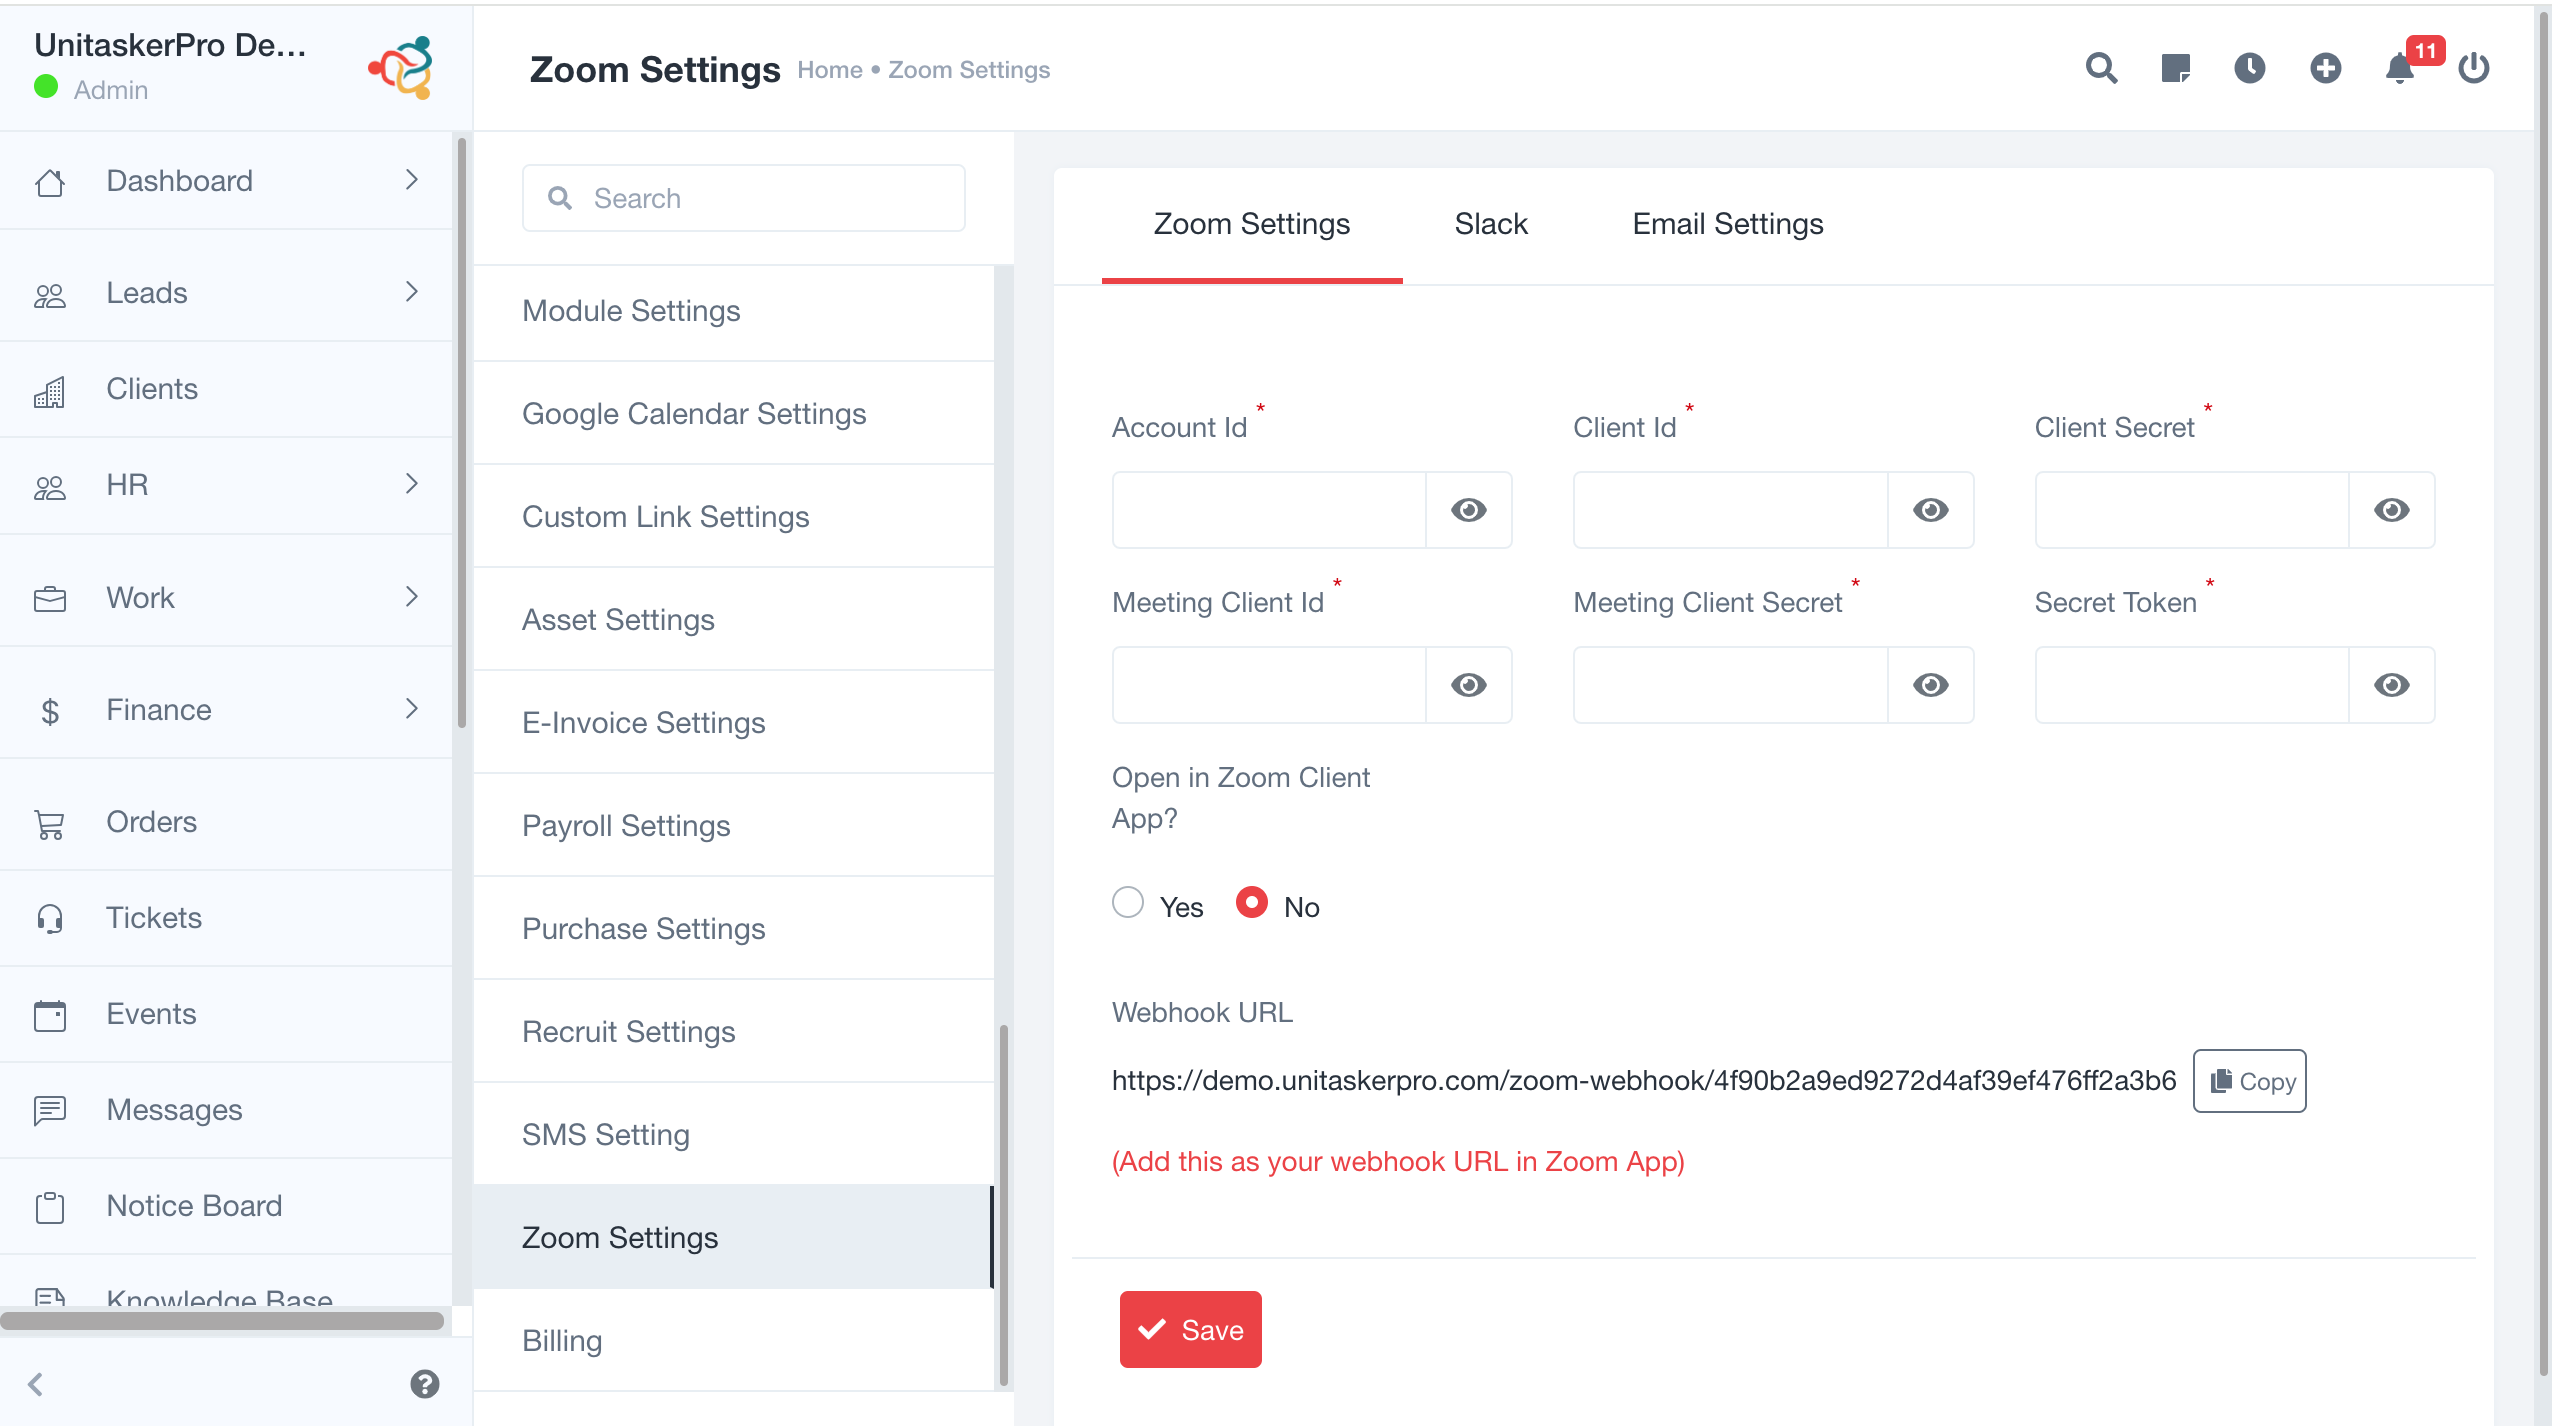Expand the Finance menu chevron
This screenshot has height=1426, width=2552.
[x=412, y=709]
